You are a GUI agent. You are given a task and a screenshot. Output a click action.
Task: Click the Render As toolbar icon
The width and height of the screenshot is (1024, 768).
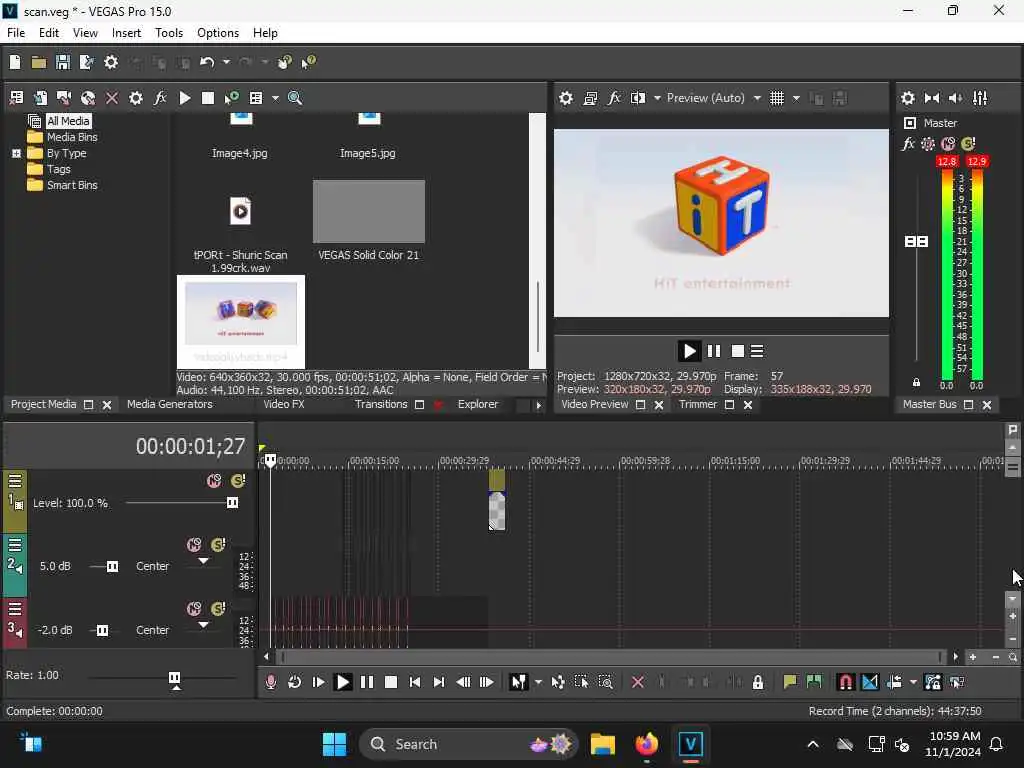point(86,62)
